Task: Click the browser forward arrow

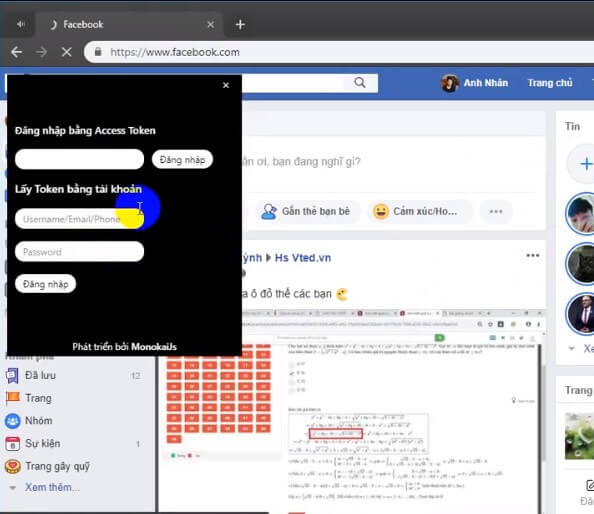Action: click(41, 52)
